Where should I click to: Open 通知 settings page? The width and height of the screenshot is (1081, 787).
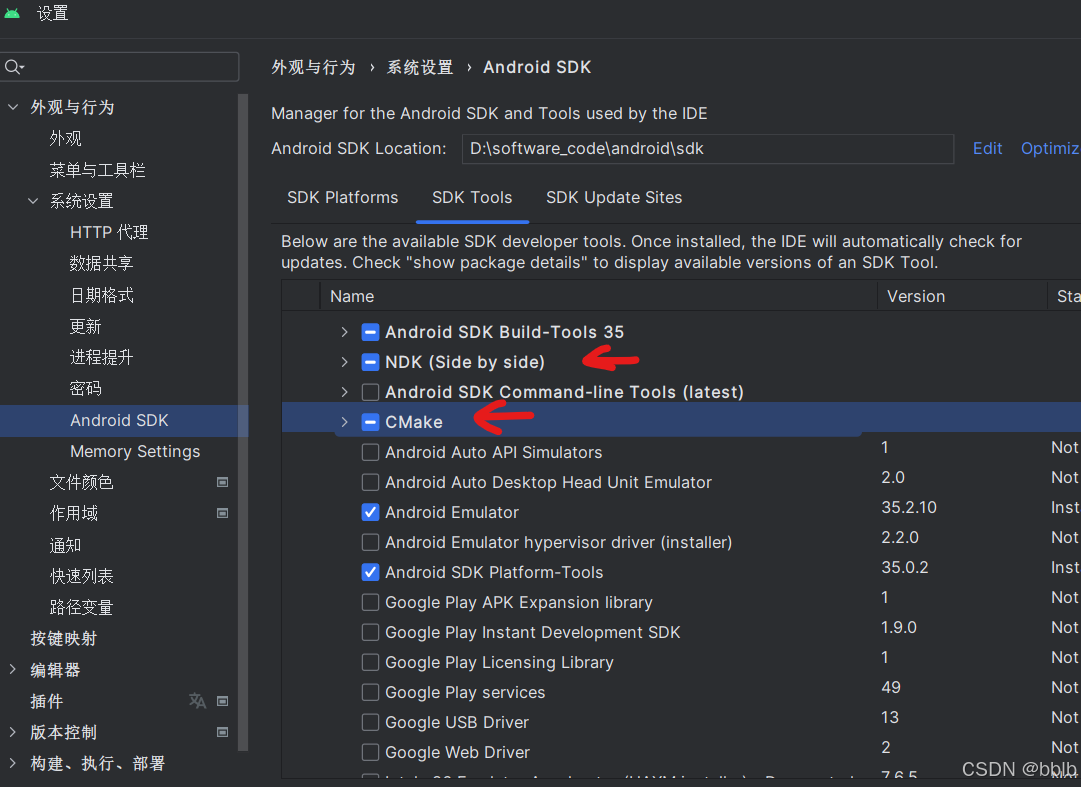[65, 545]
